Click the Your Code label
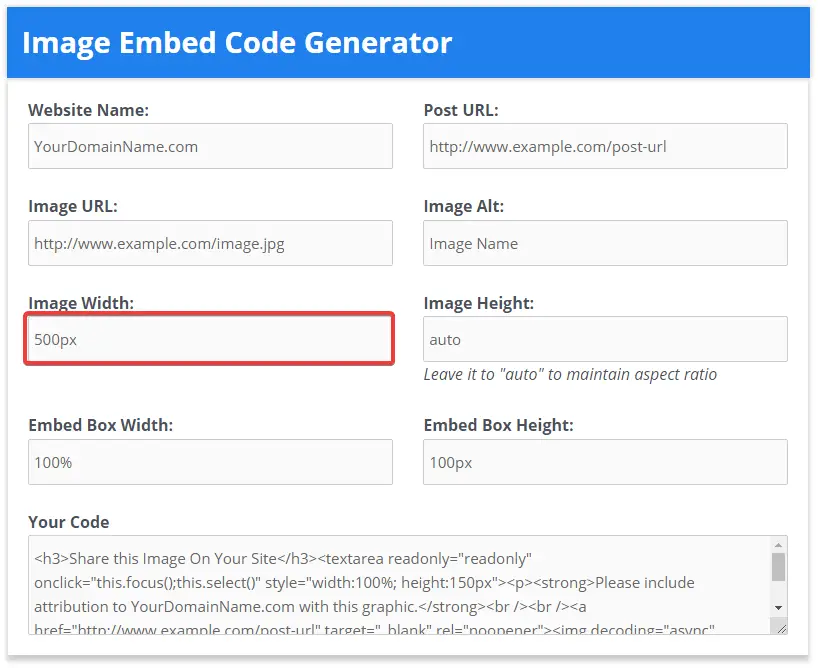The height and width of the screenshot is (668, 818). tap(69, 522)
